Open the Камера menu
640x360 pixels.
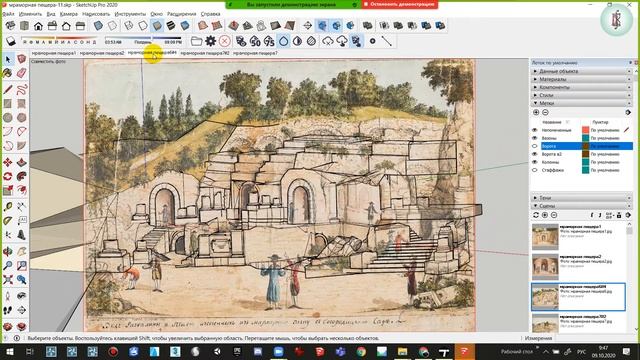coord(69,14)
